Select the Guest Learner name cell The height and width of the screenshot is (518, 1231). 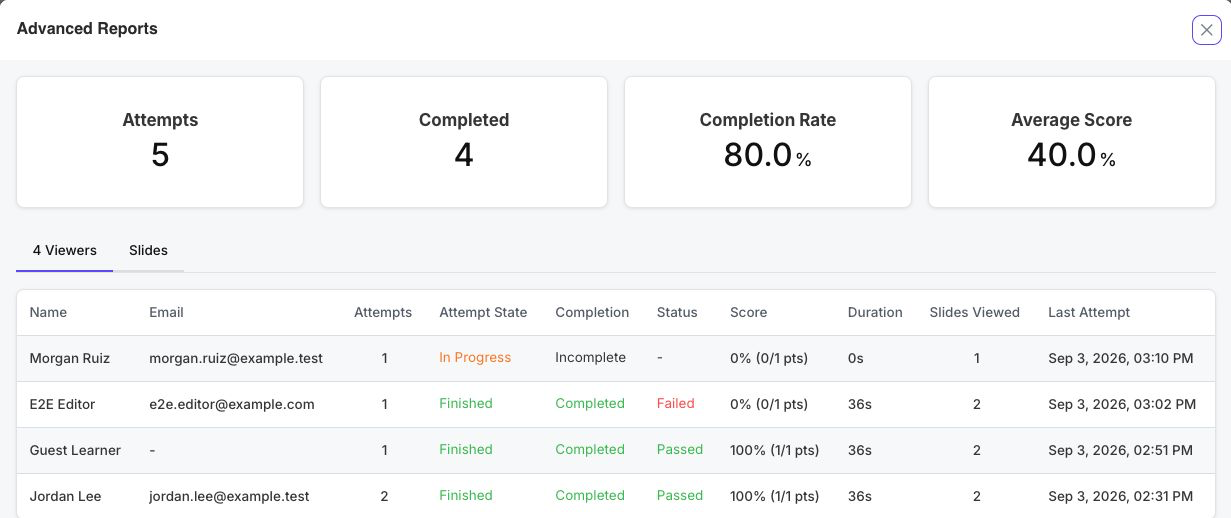point(75,450)
